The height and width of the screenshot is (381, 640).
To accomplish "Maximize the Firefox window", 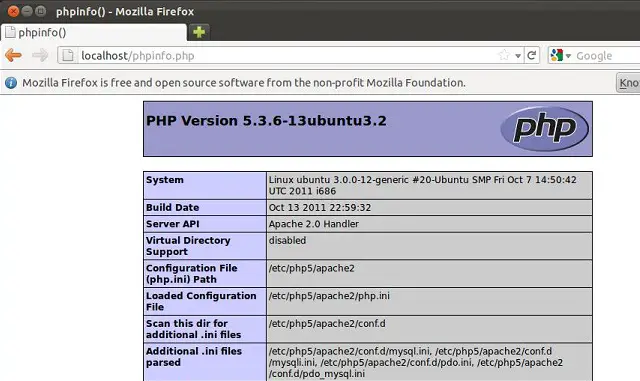I will tap(40, 11).
